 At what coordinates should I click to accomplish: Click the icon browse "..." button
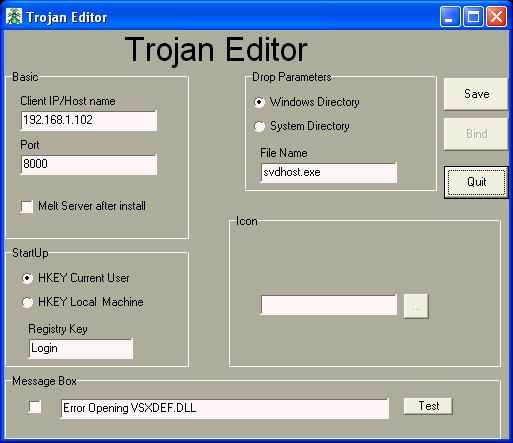coord(416,306)
